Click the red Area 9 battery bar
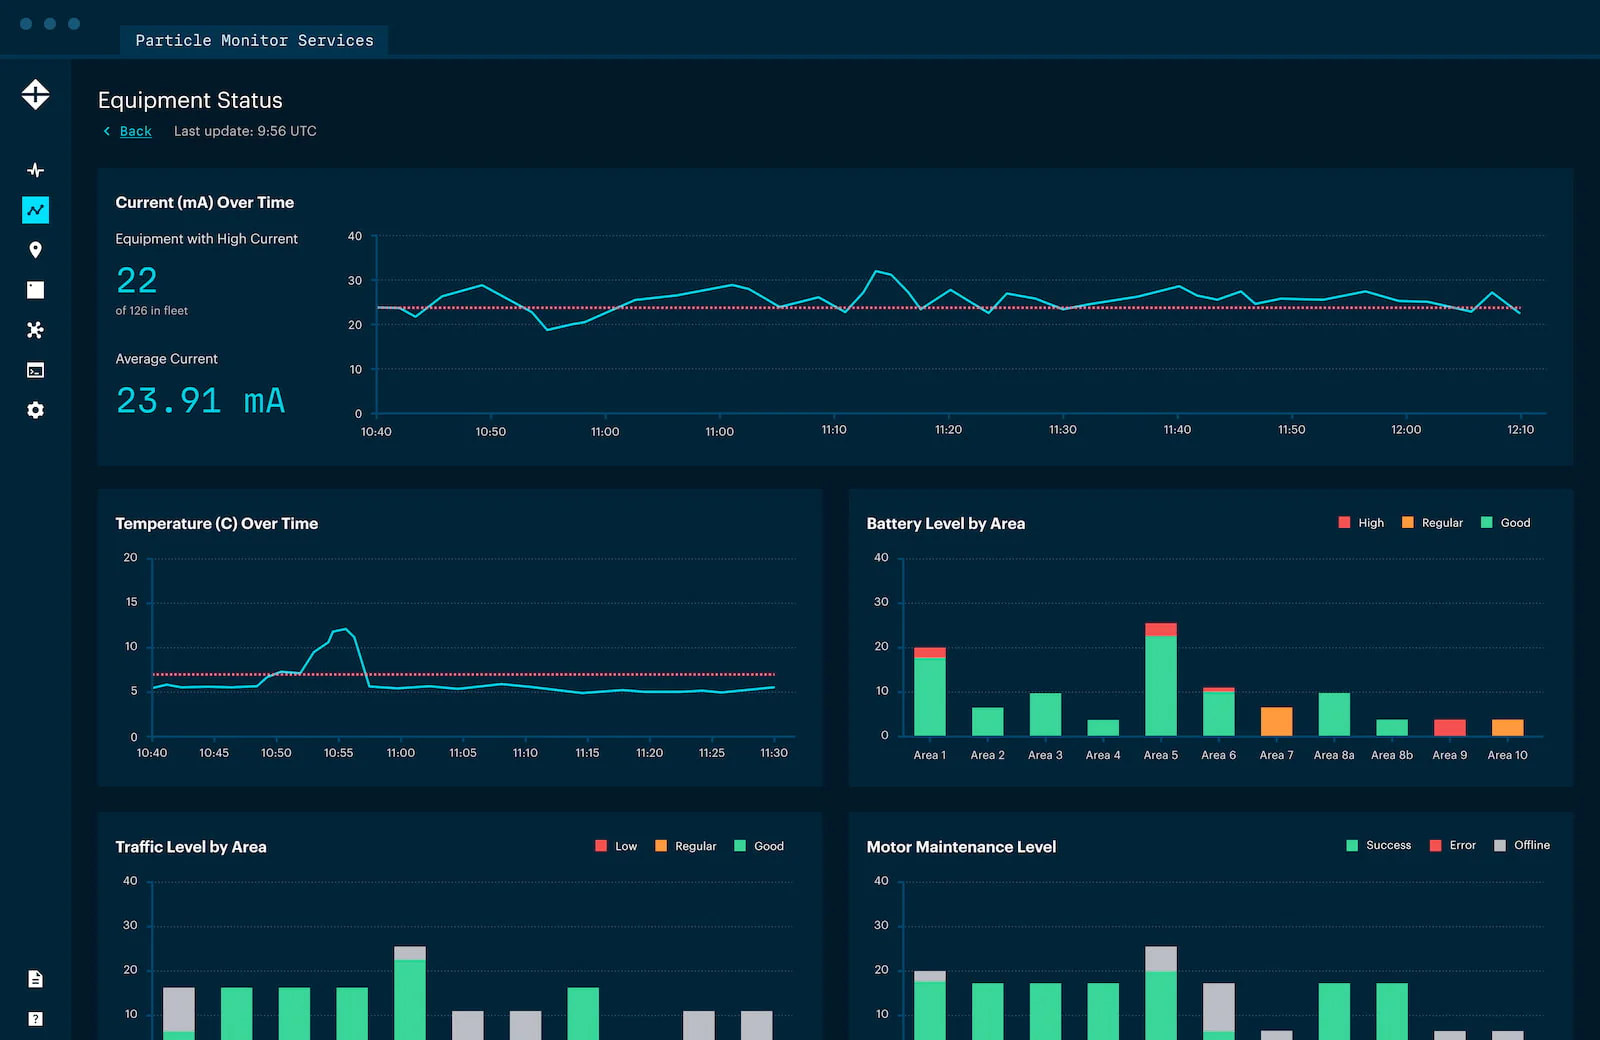The image size is (1600, 1040). click(1450, 728)
